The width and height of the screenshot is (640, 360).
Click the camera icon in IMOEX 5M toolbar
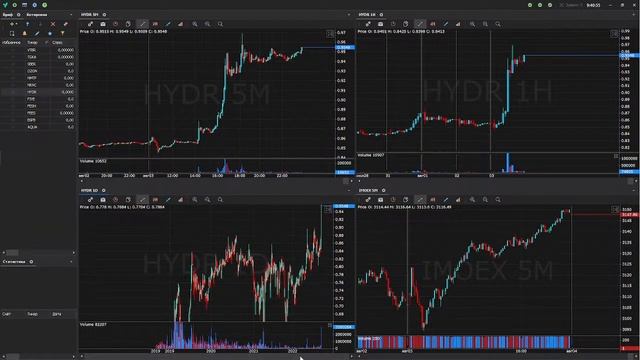point(380,200)
